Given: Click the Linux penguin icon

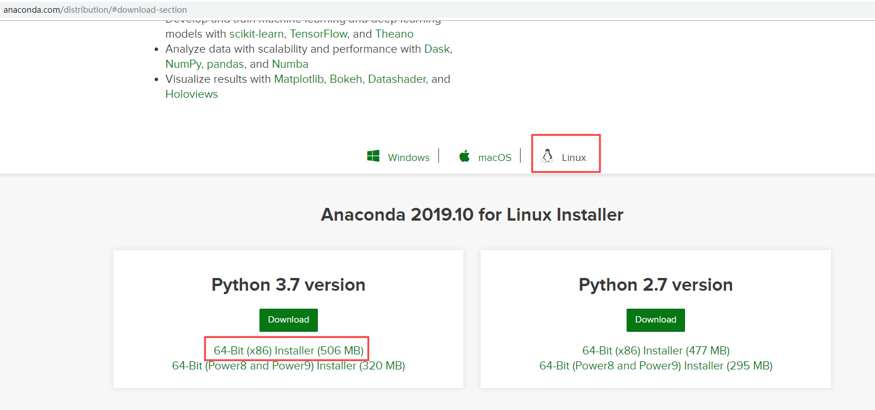Looking at the screenshot, I should (547, 156).
